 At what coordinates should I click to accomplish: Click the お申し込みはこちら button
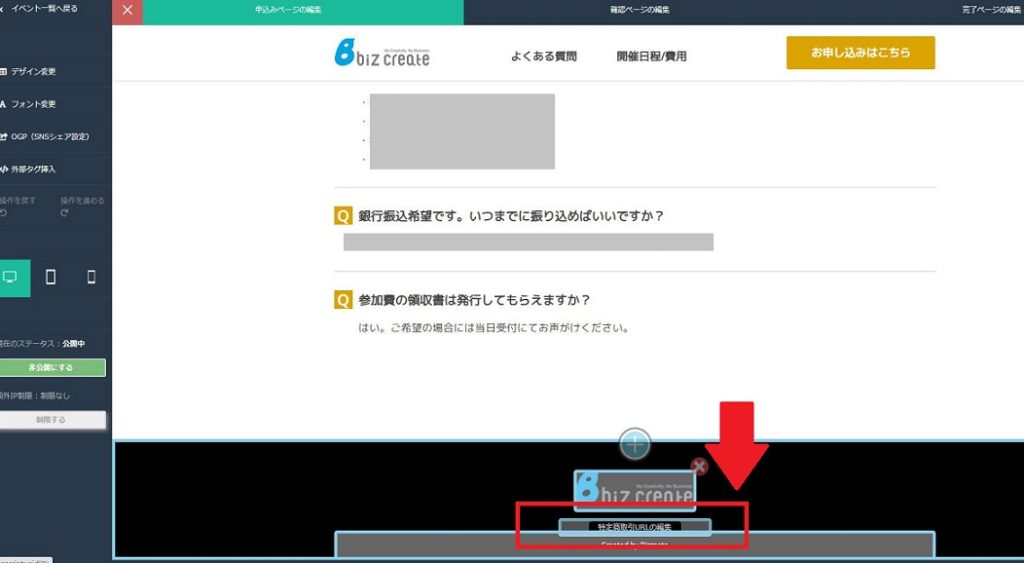860,52
